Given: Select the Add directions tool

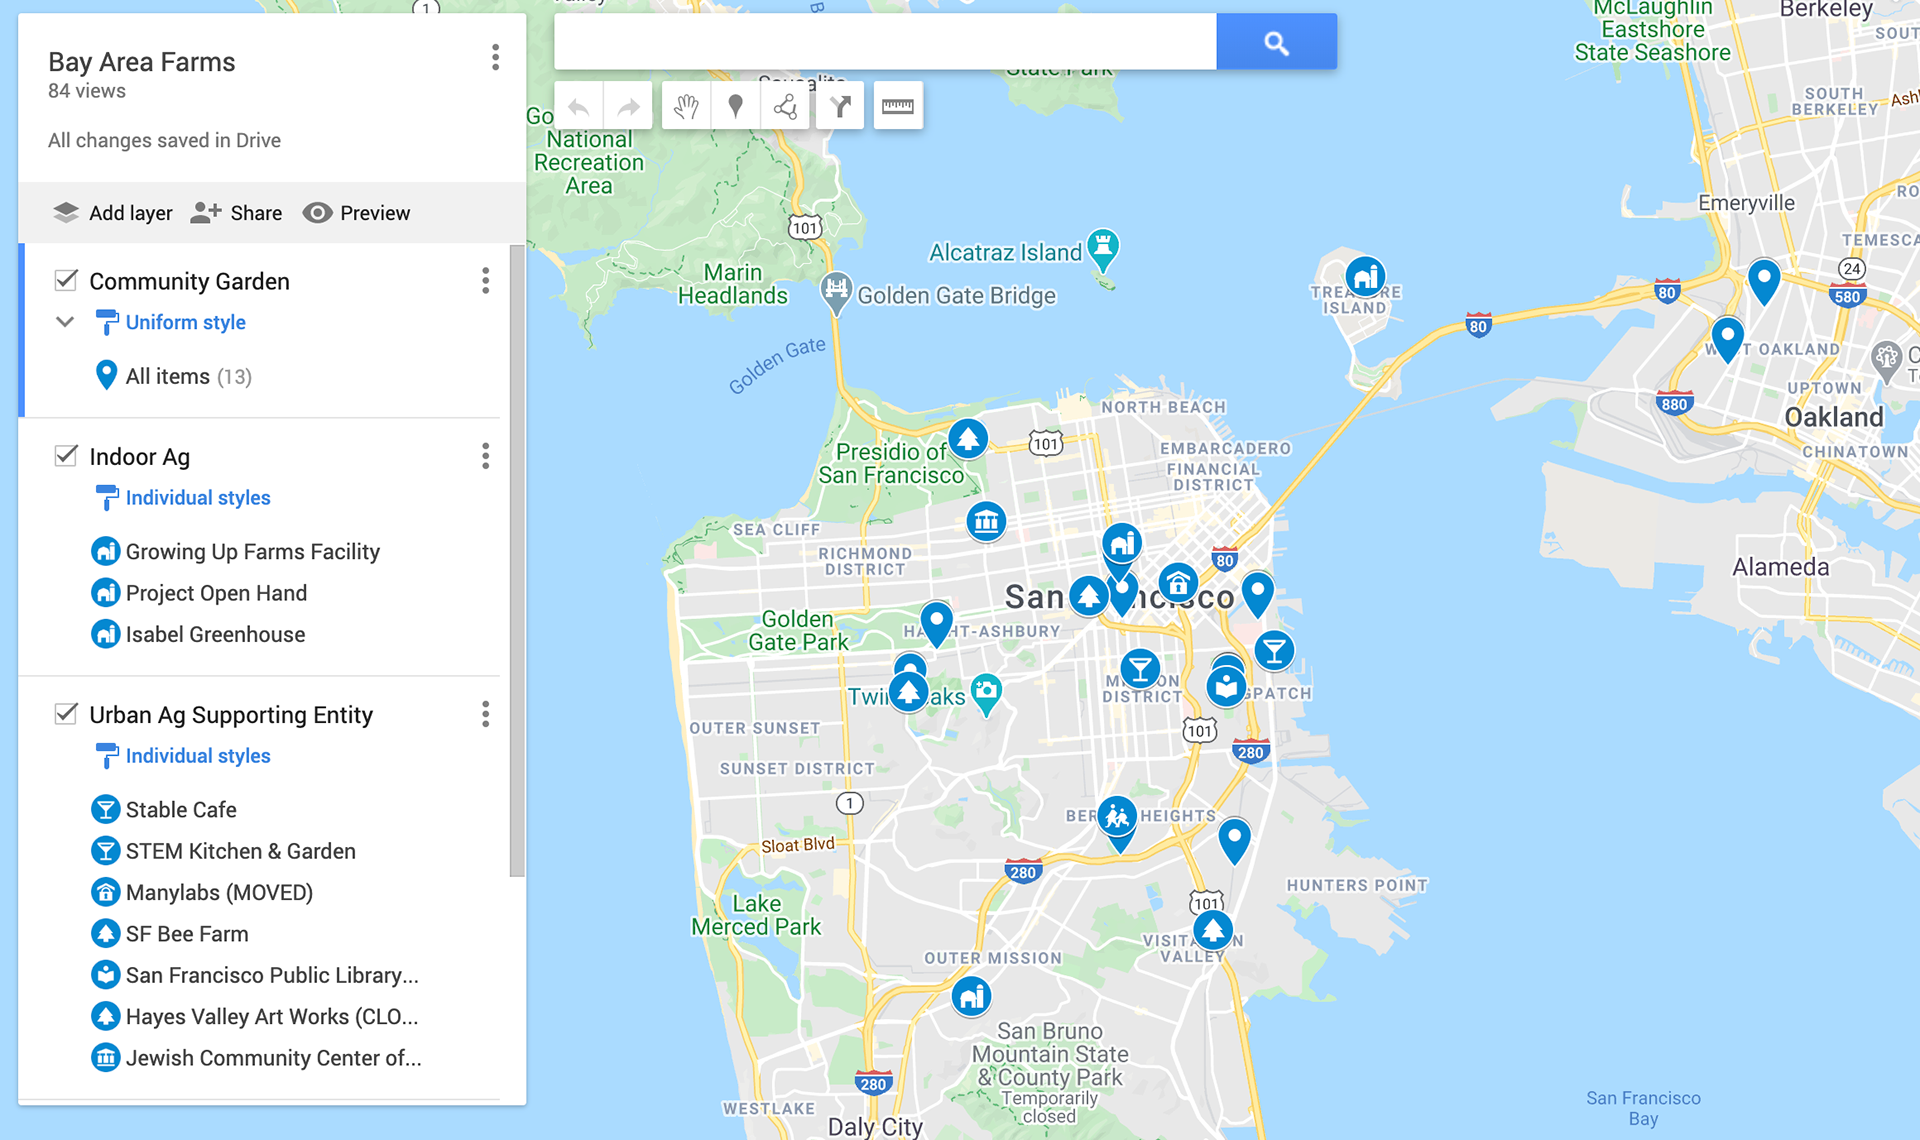Looking at the screenshot, I should 840,106.
